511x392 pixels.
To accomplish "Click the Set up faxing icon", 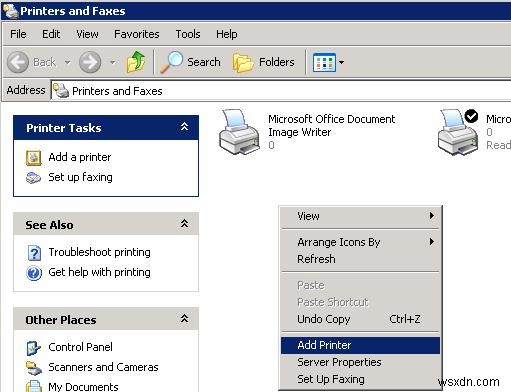I will (33, 178).
